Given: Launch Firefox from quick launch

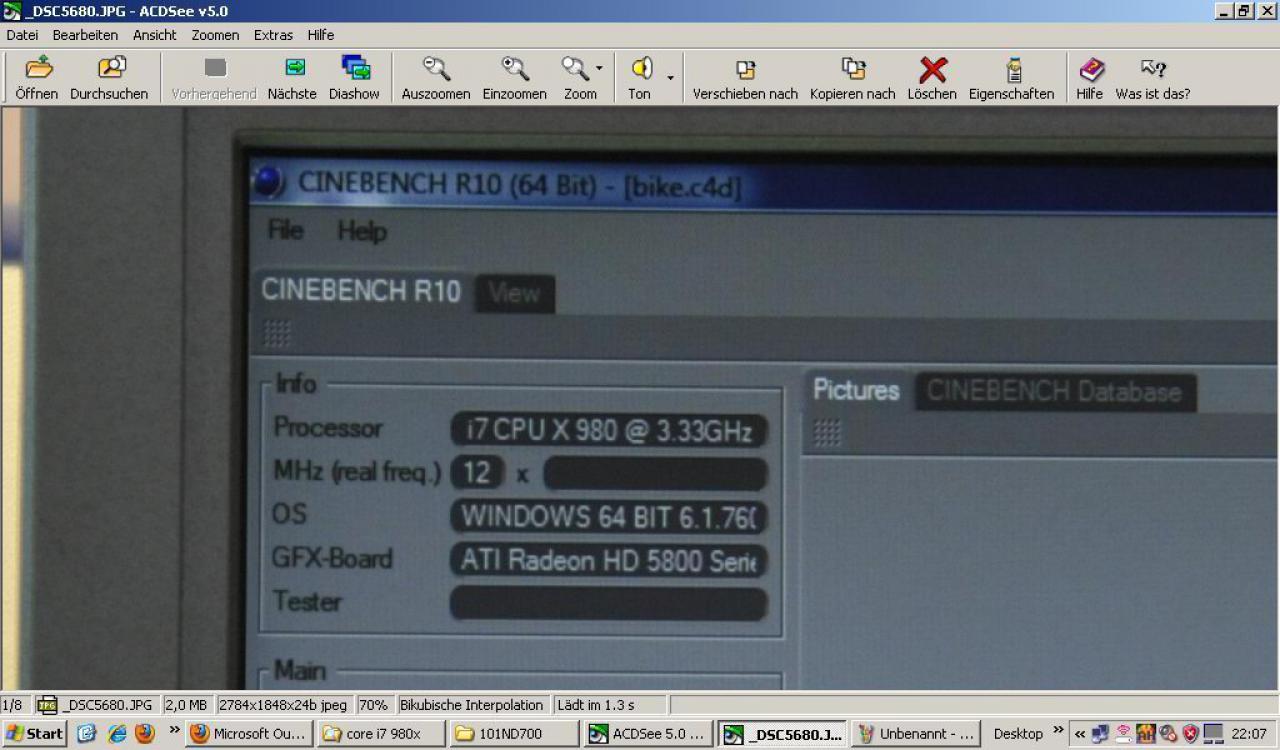Looking at the screenshot, I should tap(145, 733).
